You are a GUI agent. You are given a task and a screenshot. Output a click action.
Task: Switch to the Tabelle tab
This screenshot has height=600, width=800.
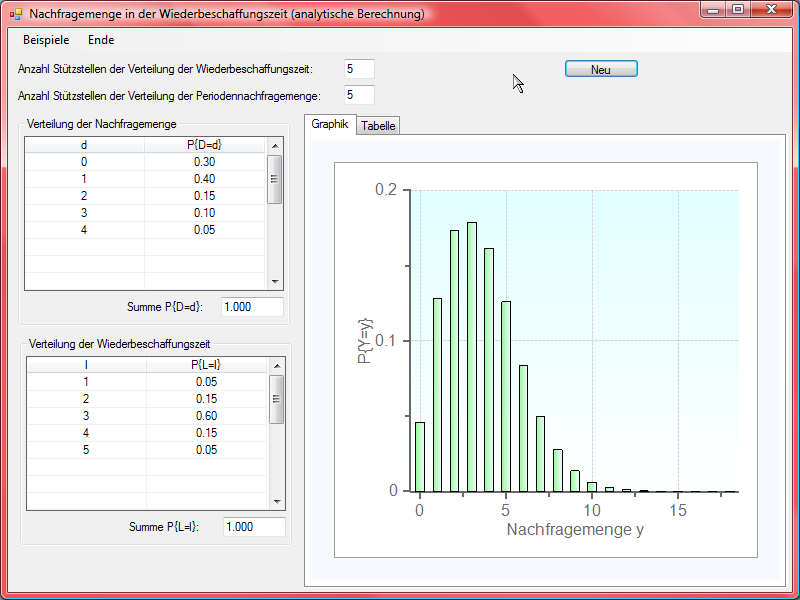[378, 126]
